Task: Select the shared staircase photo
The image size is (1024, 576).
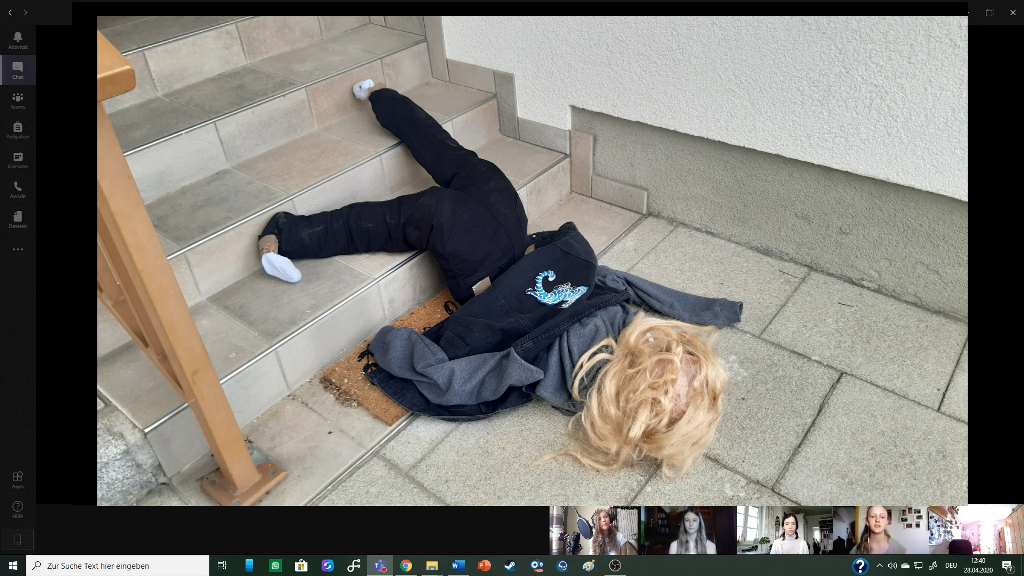Action: [532, 260]
